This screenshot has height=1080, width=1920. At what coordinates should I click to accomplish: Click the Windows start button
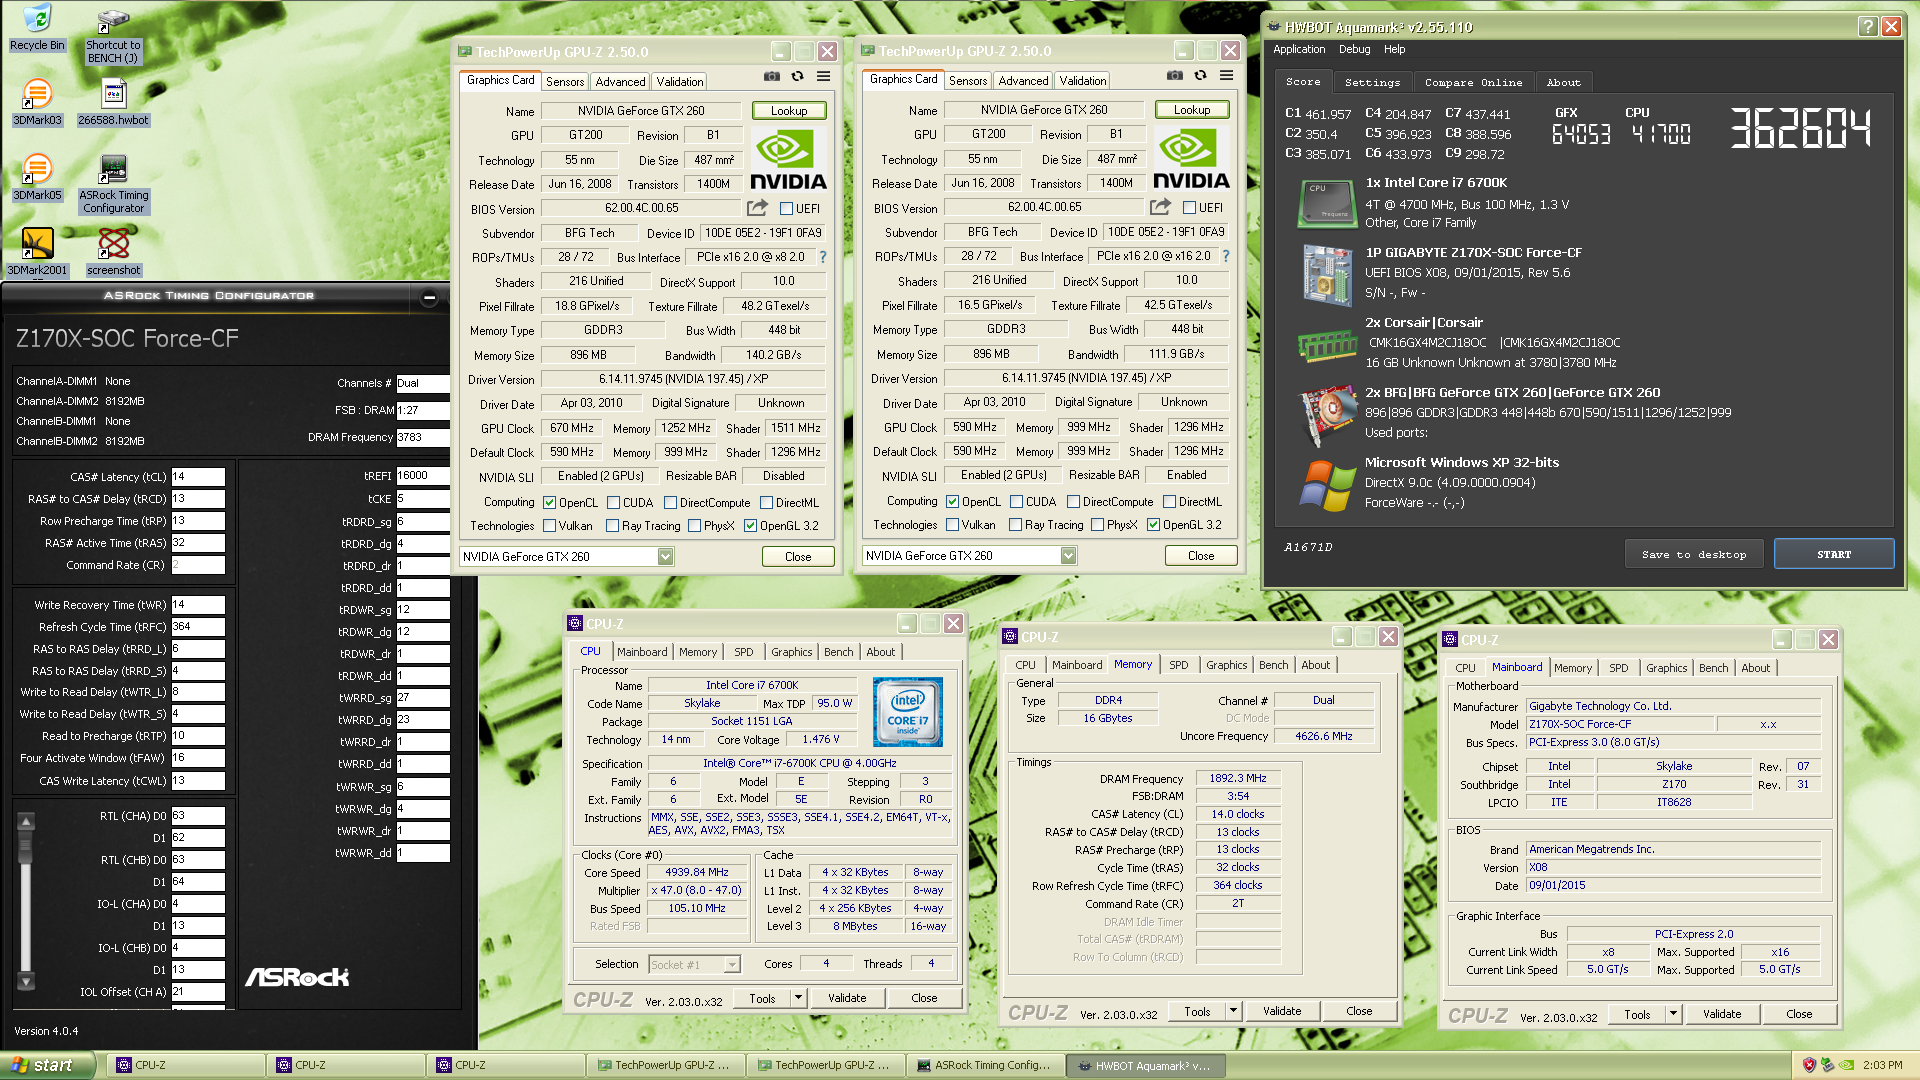(47, 1065)
